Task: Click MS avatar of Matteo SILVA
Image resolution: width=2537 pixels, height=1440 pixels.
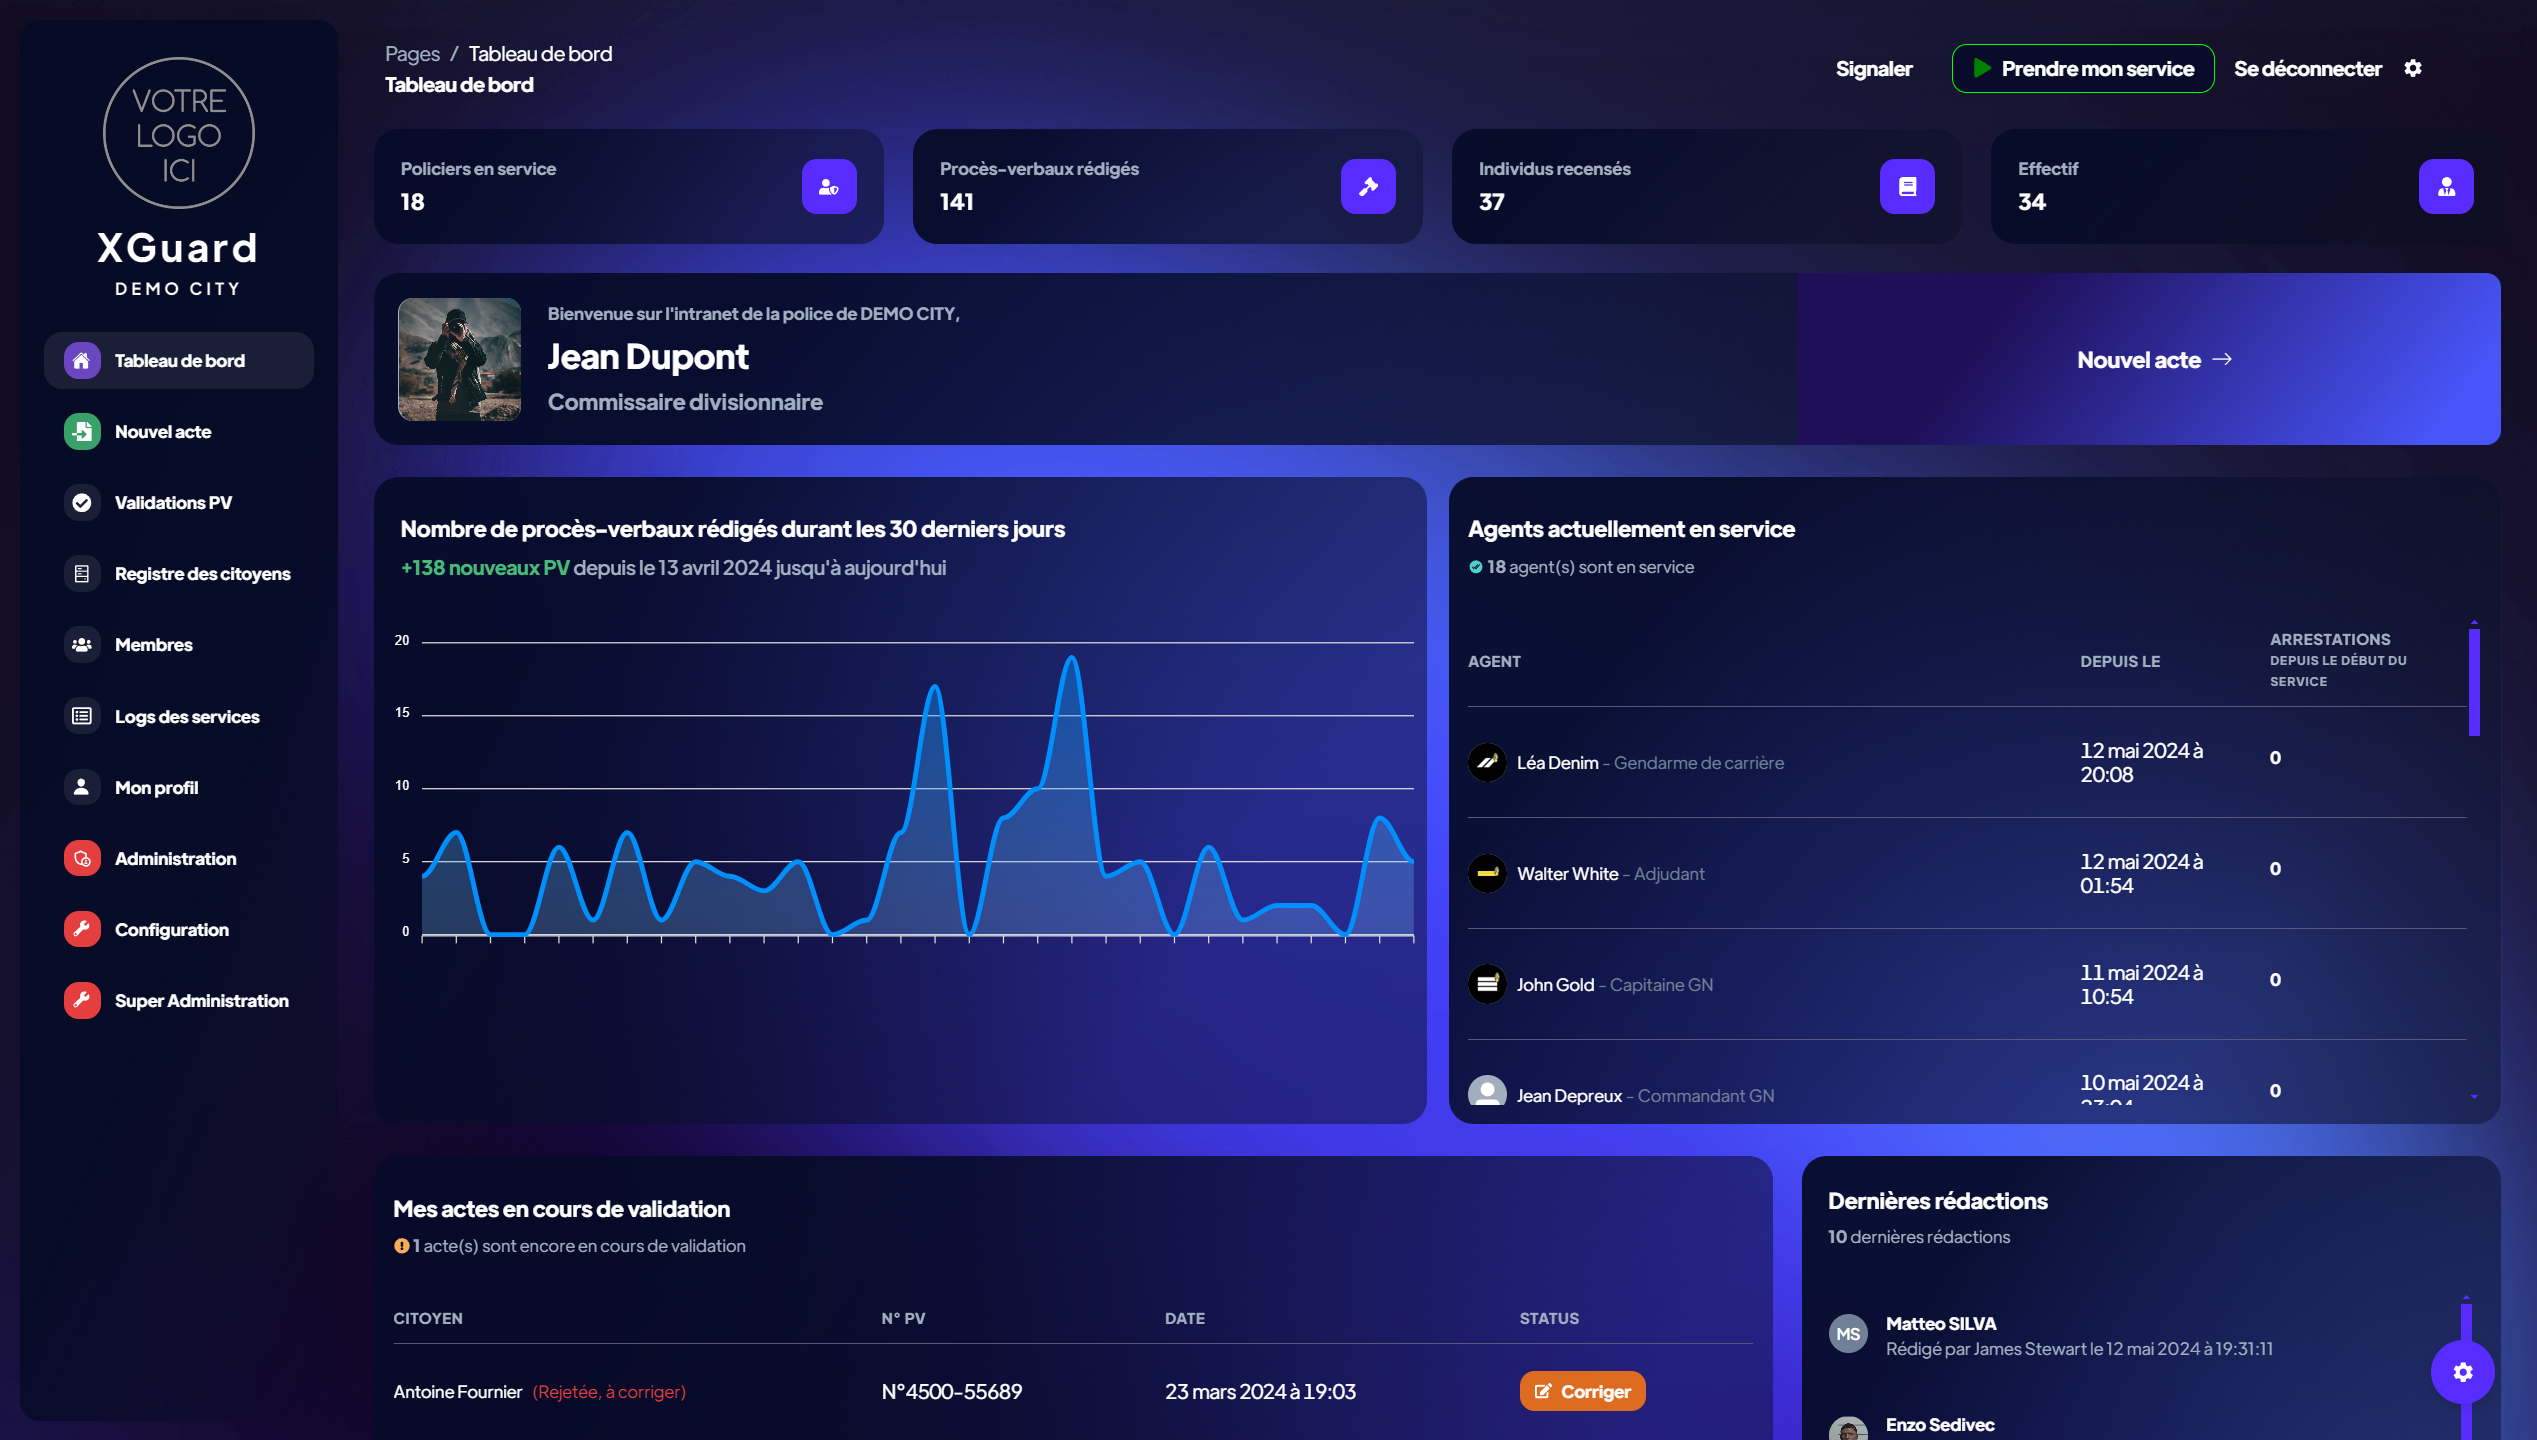Action: pyautogui.click(x=1848, y=1334)
